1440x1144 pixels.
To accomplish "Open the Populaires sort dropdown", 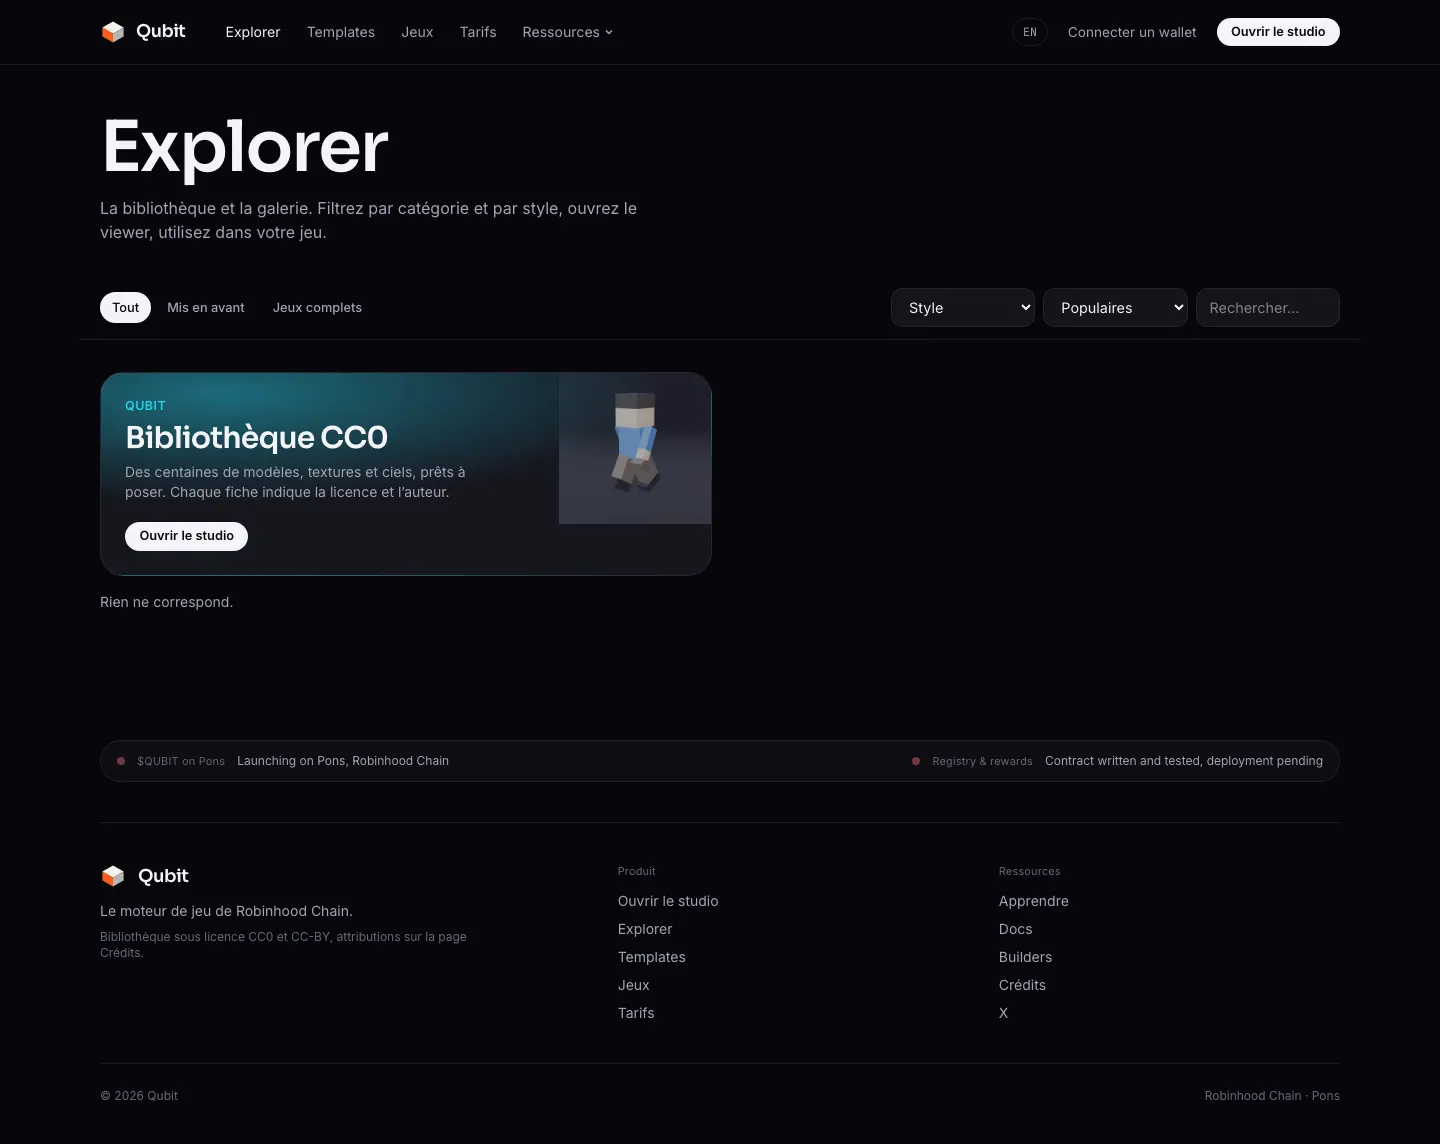I will pyautogui.click(x=1115, y=308).
